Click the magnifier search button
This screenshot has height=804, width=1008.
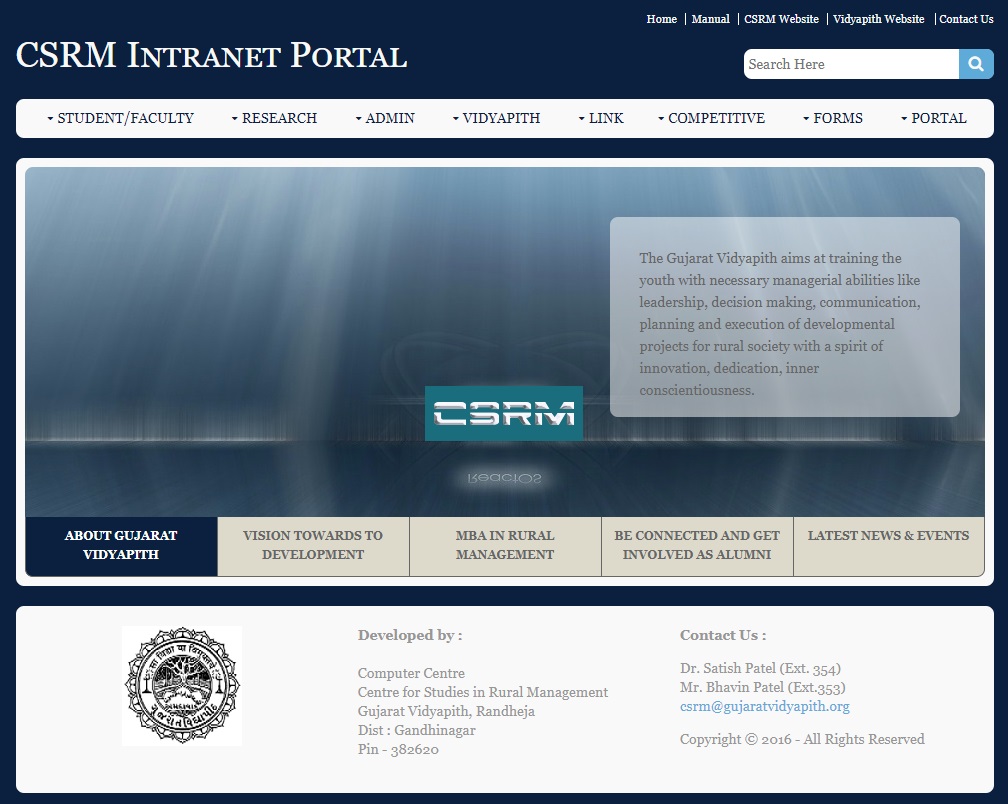pos(976,64)
